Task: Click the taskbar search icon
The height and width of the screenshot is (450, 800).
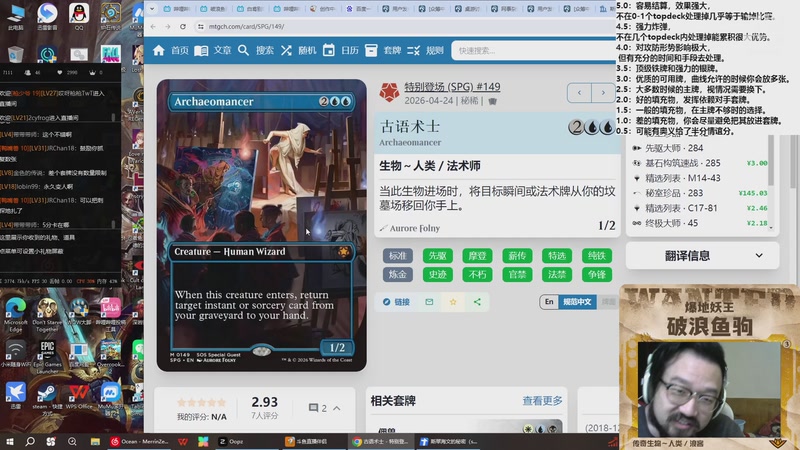Action: [x=30, y=441]
